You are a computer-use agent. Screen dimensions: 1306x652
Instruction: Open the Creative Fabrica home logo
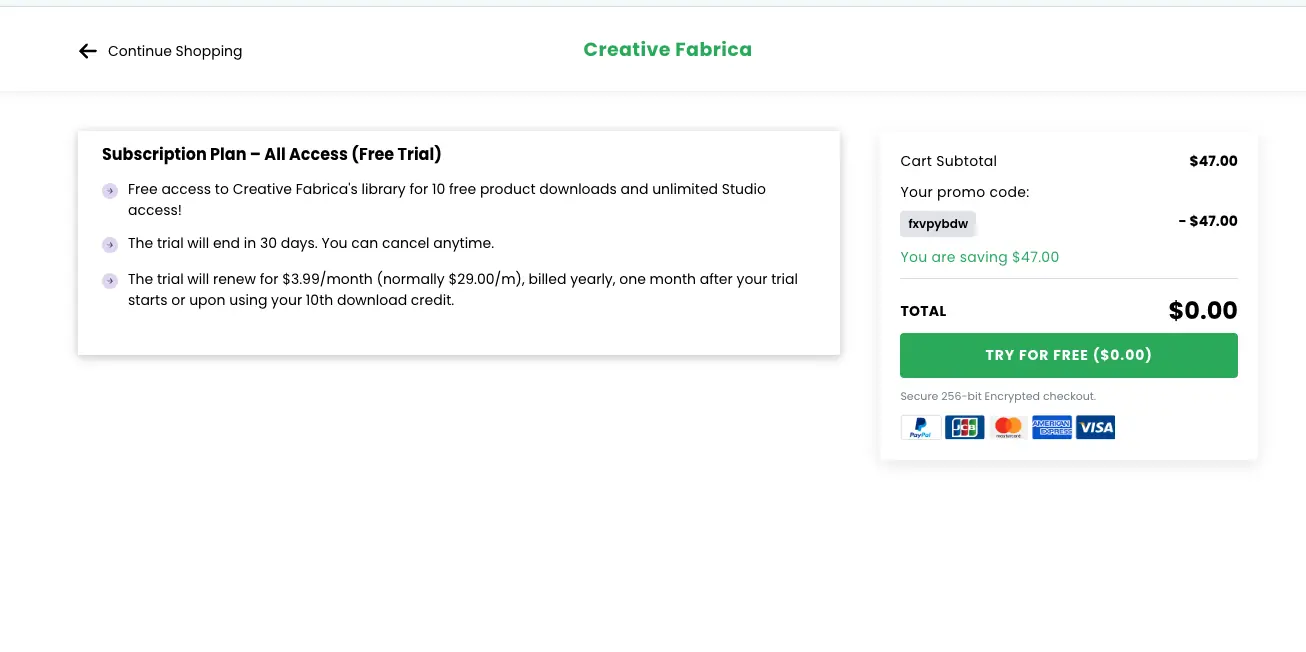[x=667, y=49]
